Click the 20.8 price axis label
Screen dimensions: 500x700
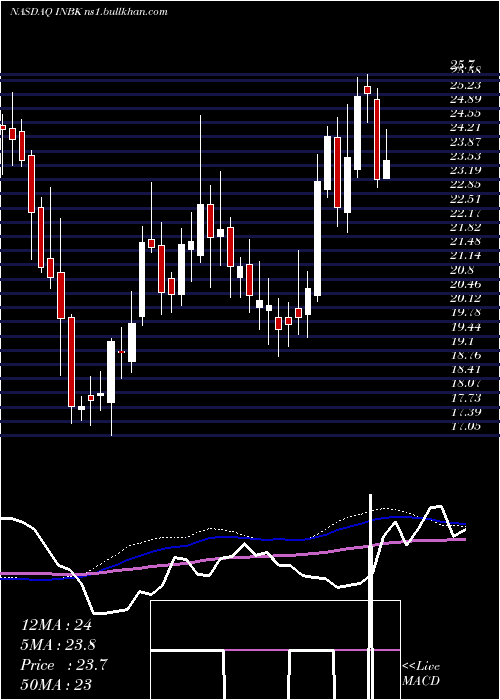(x=461, y=271)
